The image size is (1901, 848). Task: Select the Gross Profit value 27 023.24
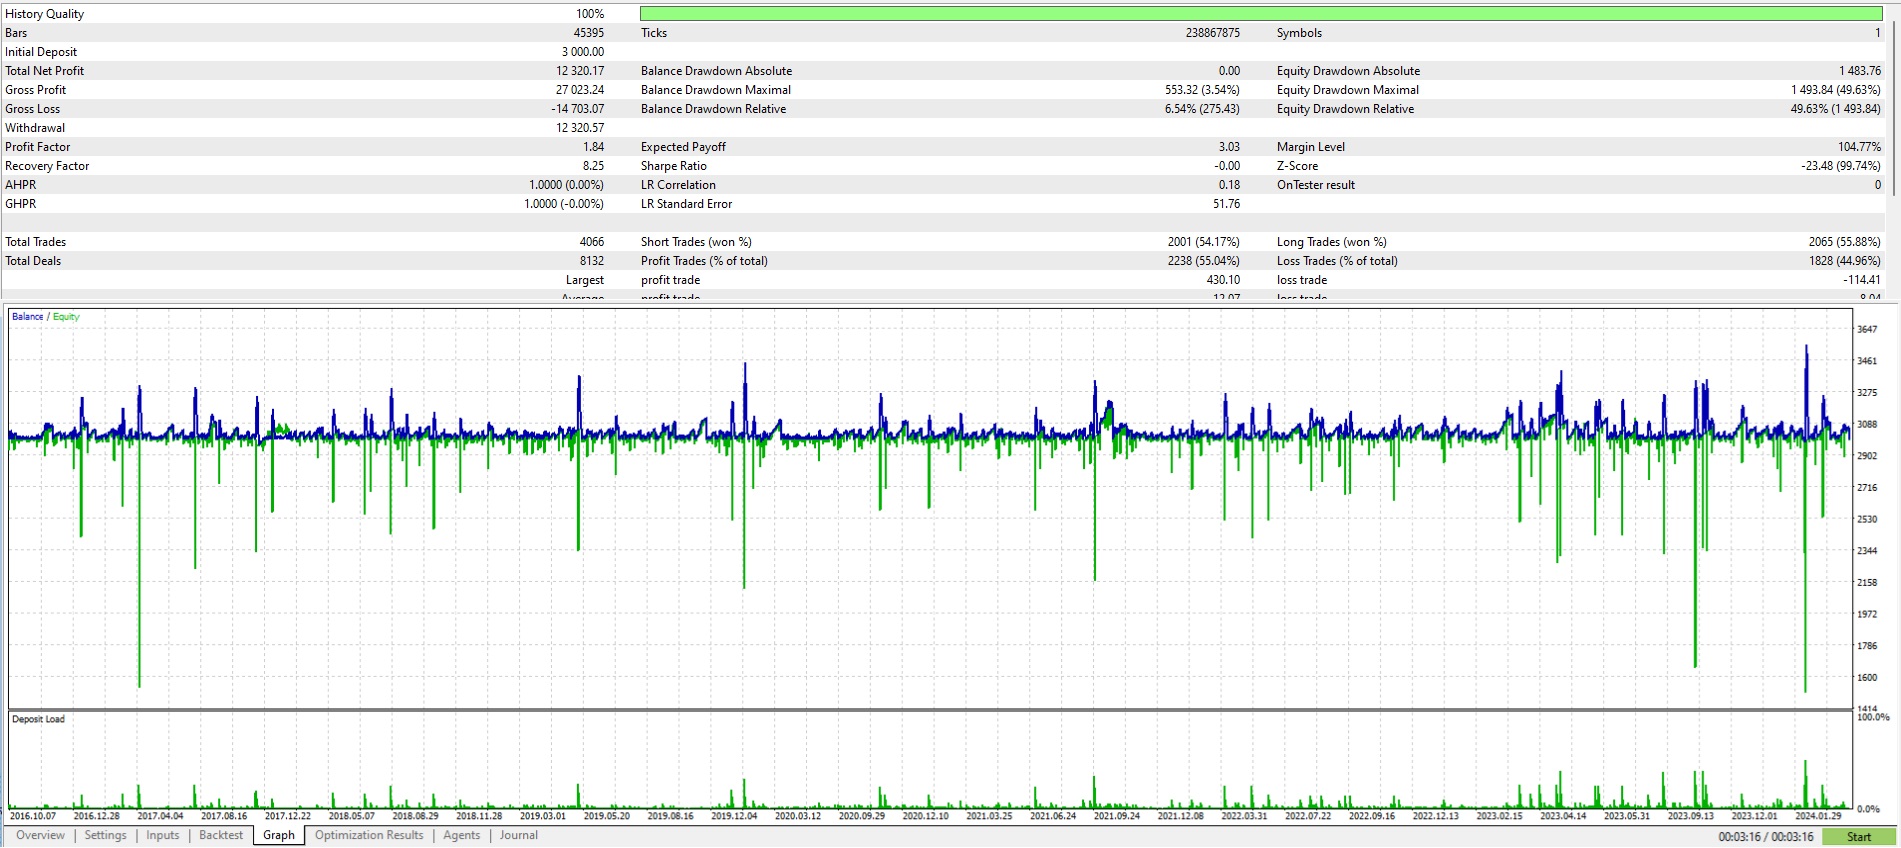(580, 90)
